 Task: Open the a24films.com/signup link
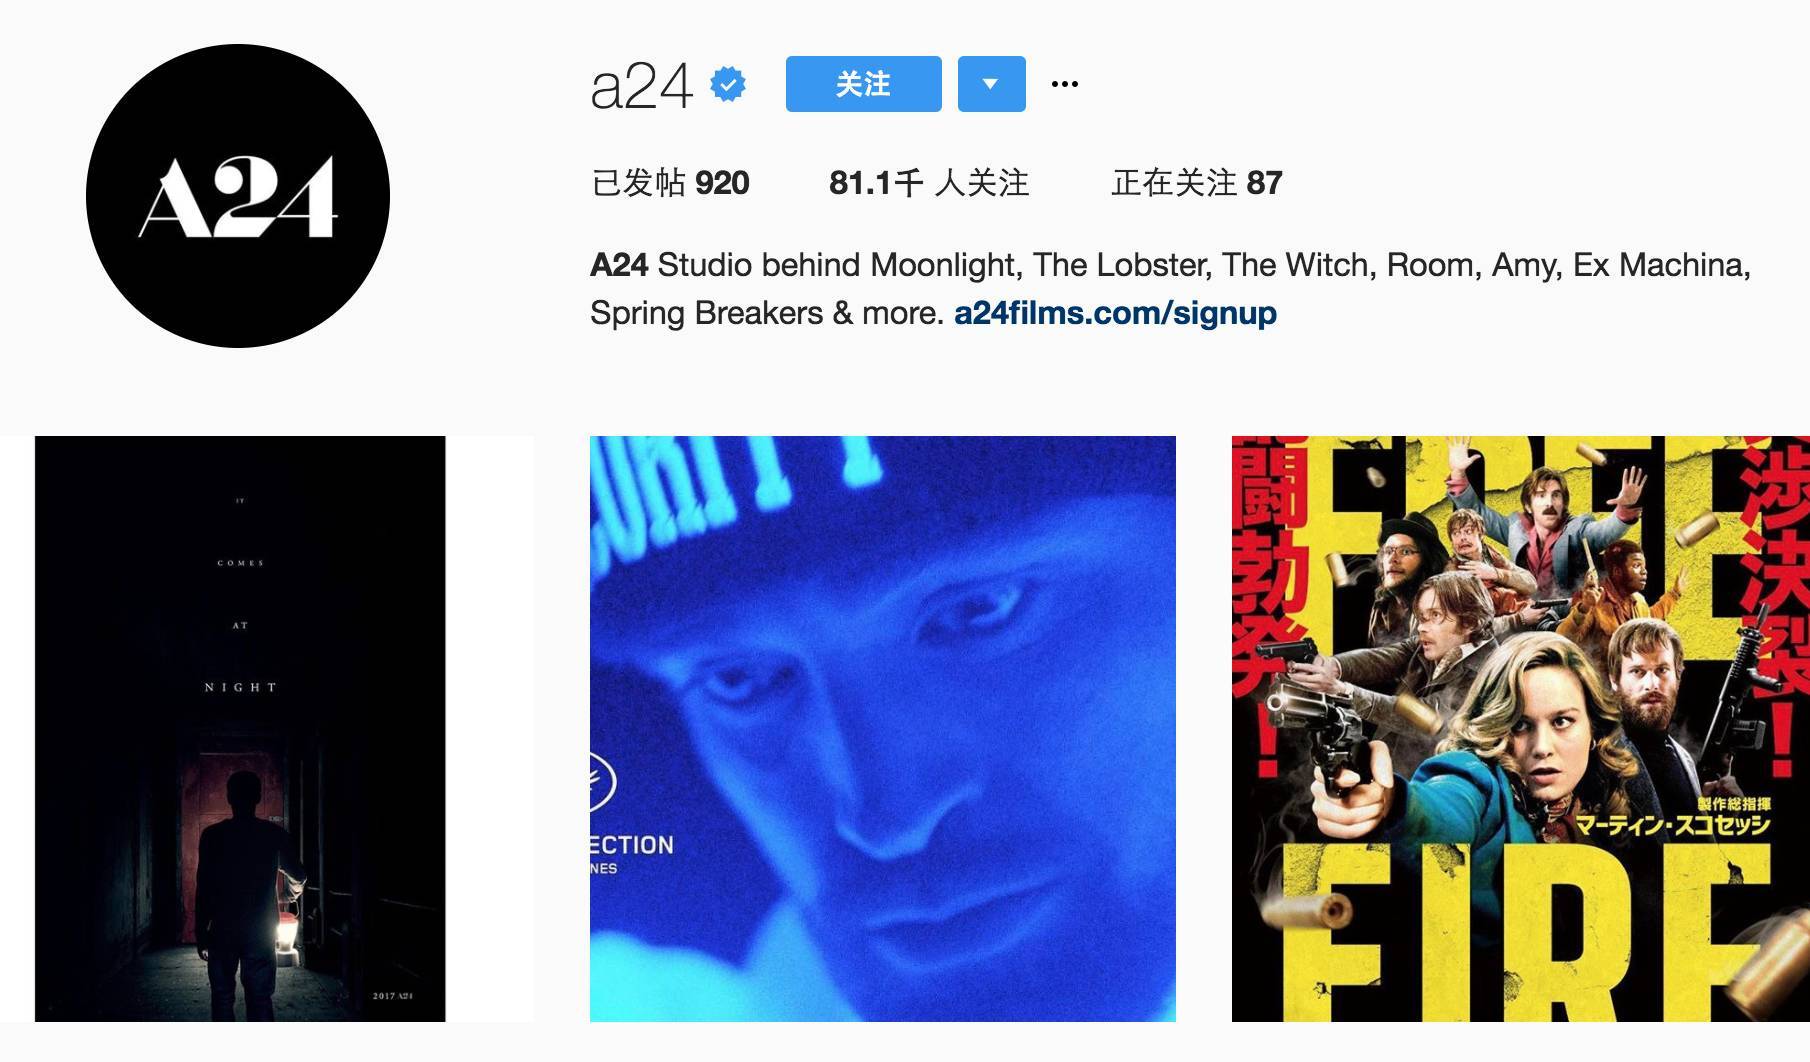[1115, 313]
